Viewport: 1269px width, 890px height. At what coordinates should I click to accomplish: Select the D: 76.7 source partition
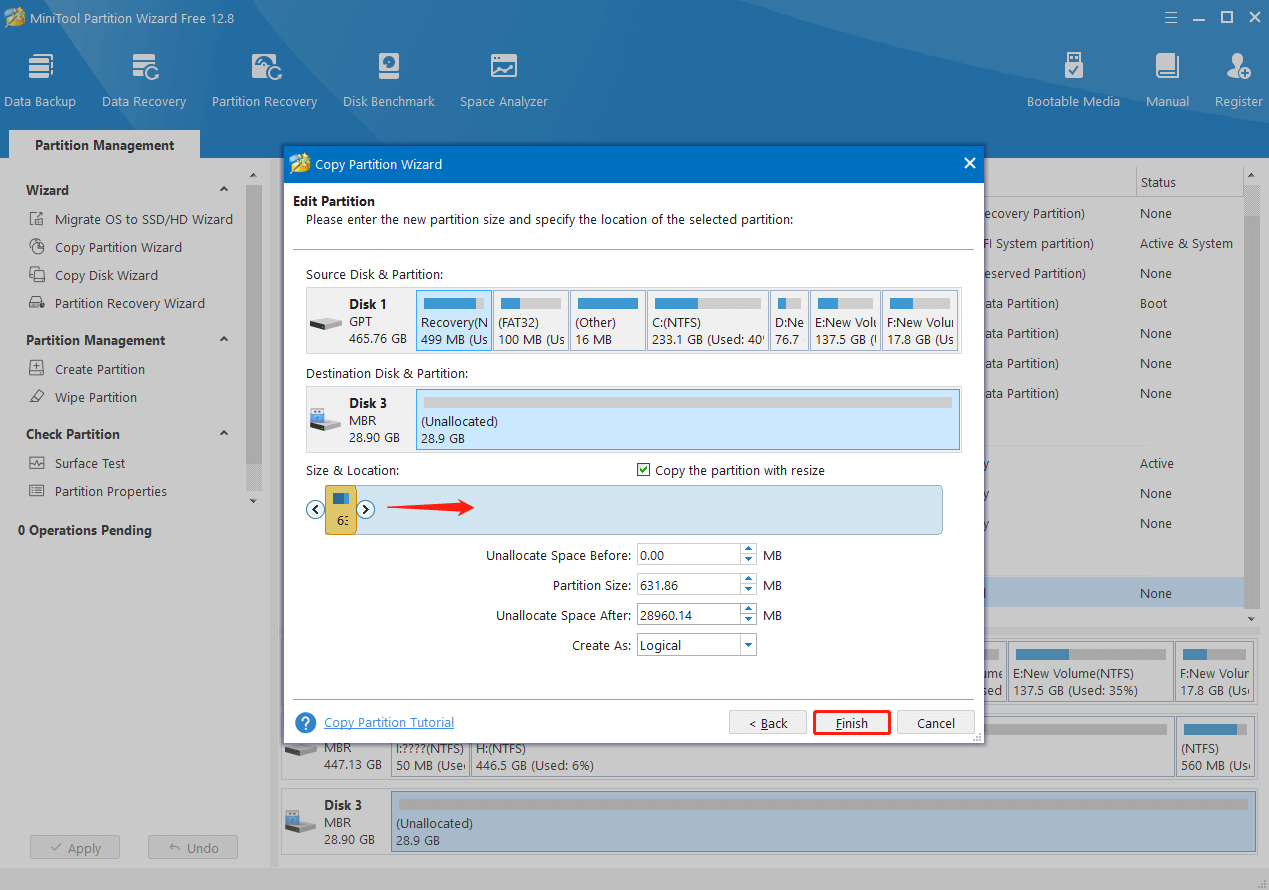(789, 321)
